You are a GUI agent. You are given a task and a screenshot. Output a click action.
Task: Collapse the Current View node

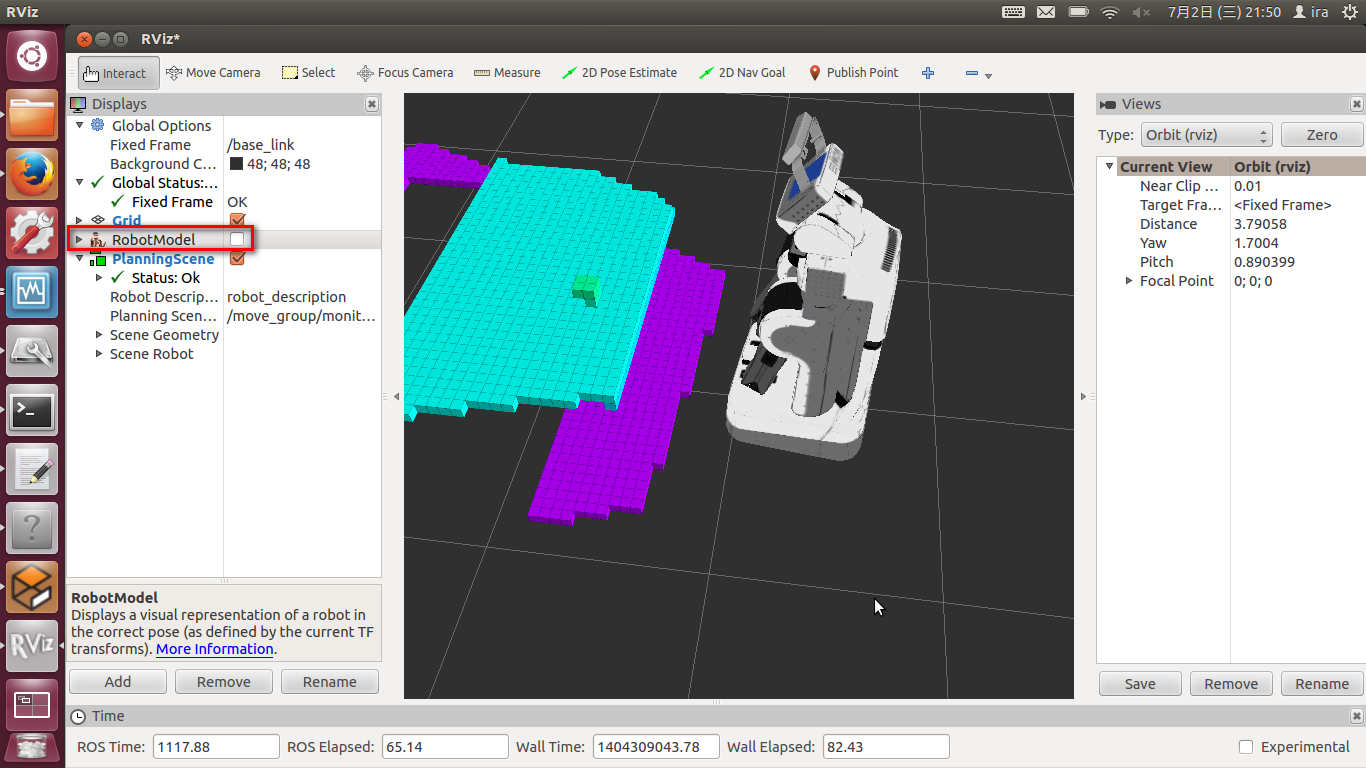click(x=1109, y=167)
